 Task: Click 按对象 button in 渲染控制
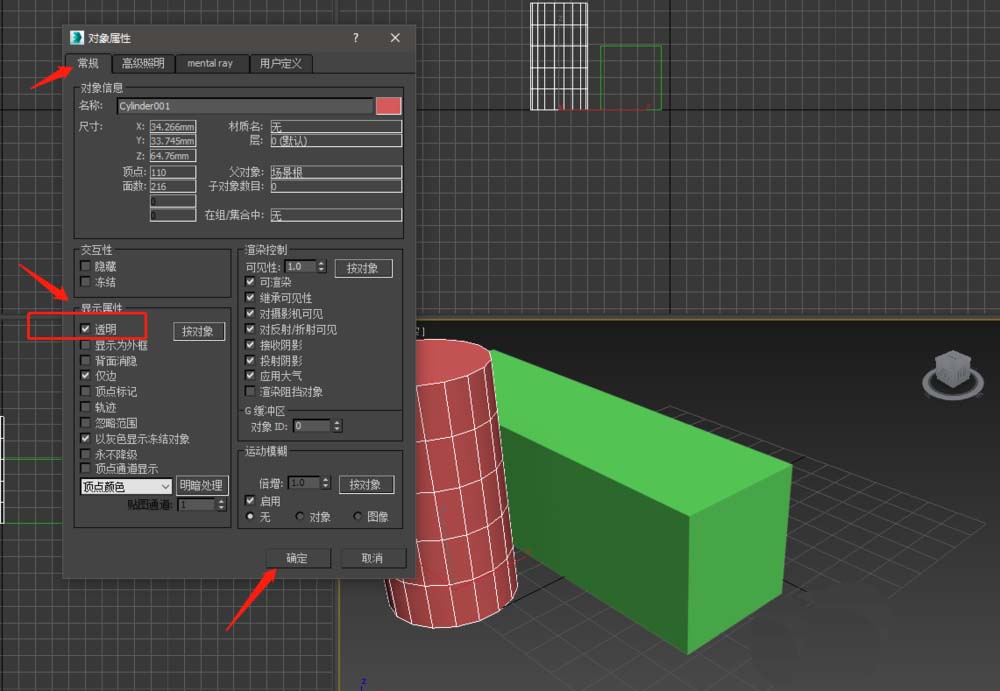click(363, 268)
